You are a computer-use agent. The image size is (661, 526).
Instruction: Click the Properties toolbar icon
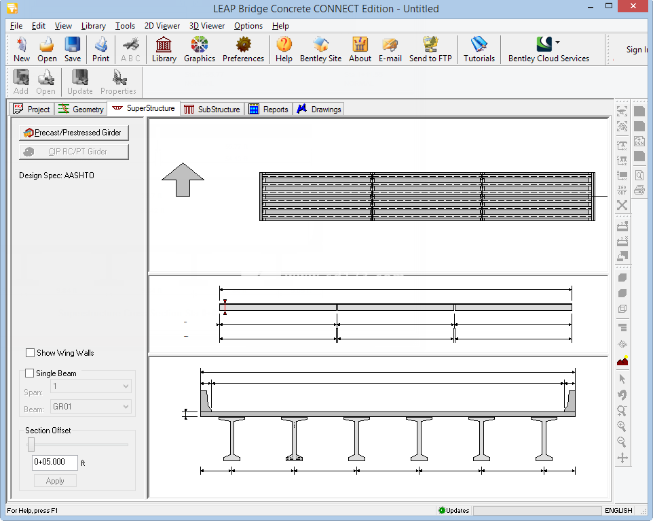(x=118, y=82)
